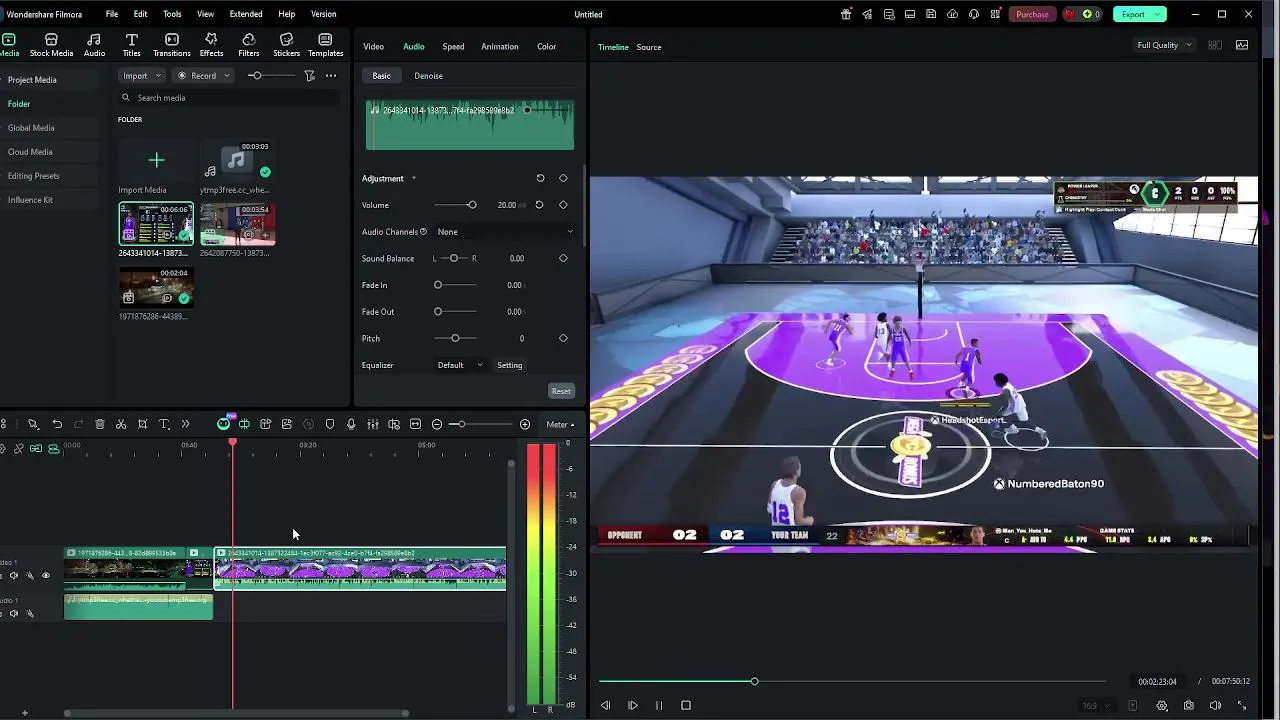Click the Export button
Screen dimensions: 1280x720
click(1139, 14)
